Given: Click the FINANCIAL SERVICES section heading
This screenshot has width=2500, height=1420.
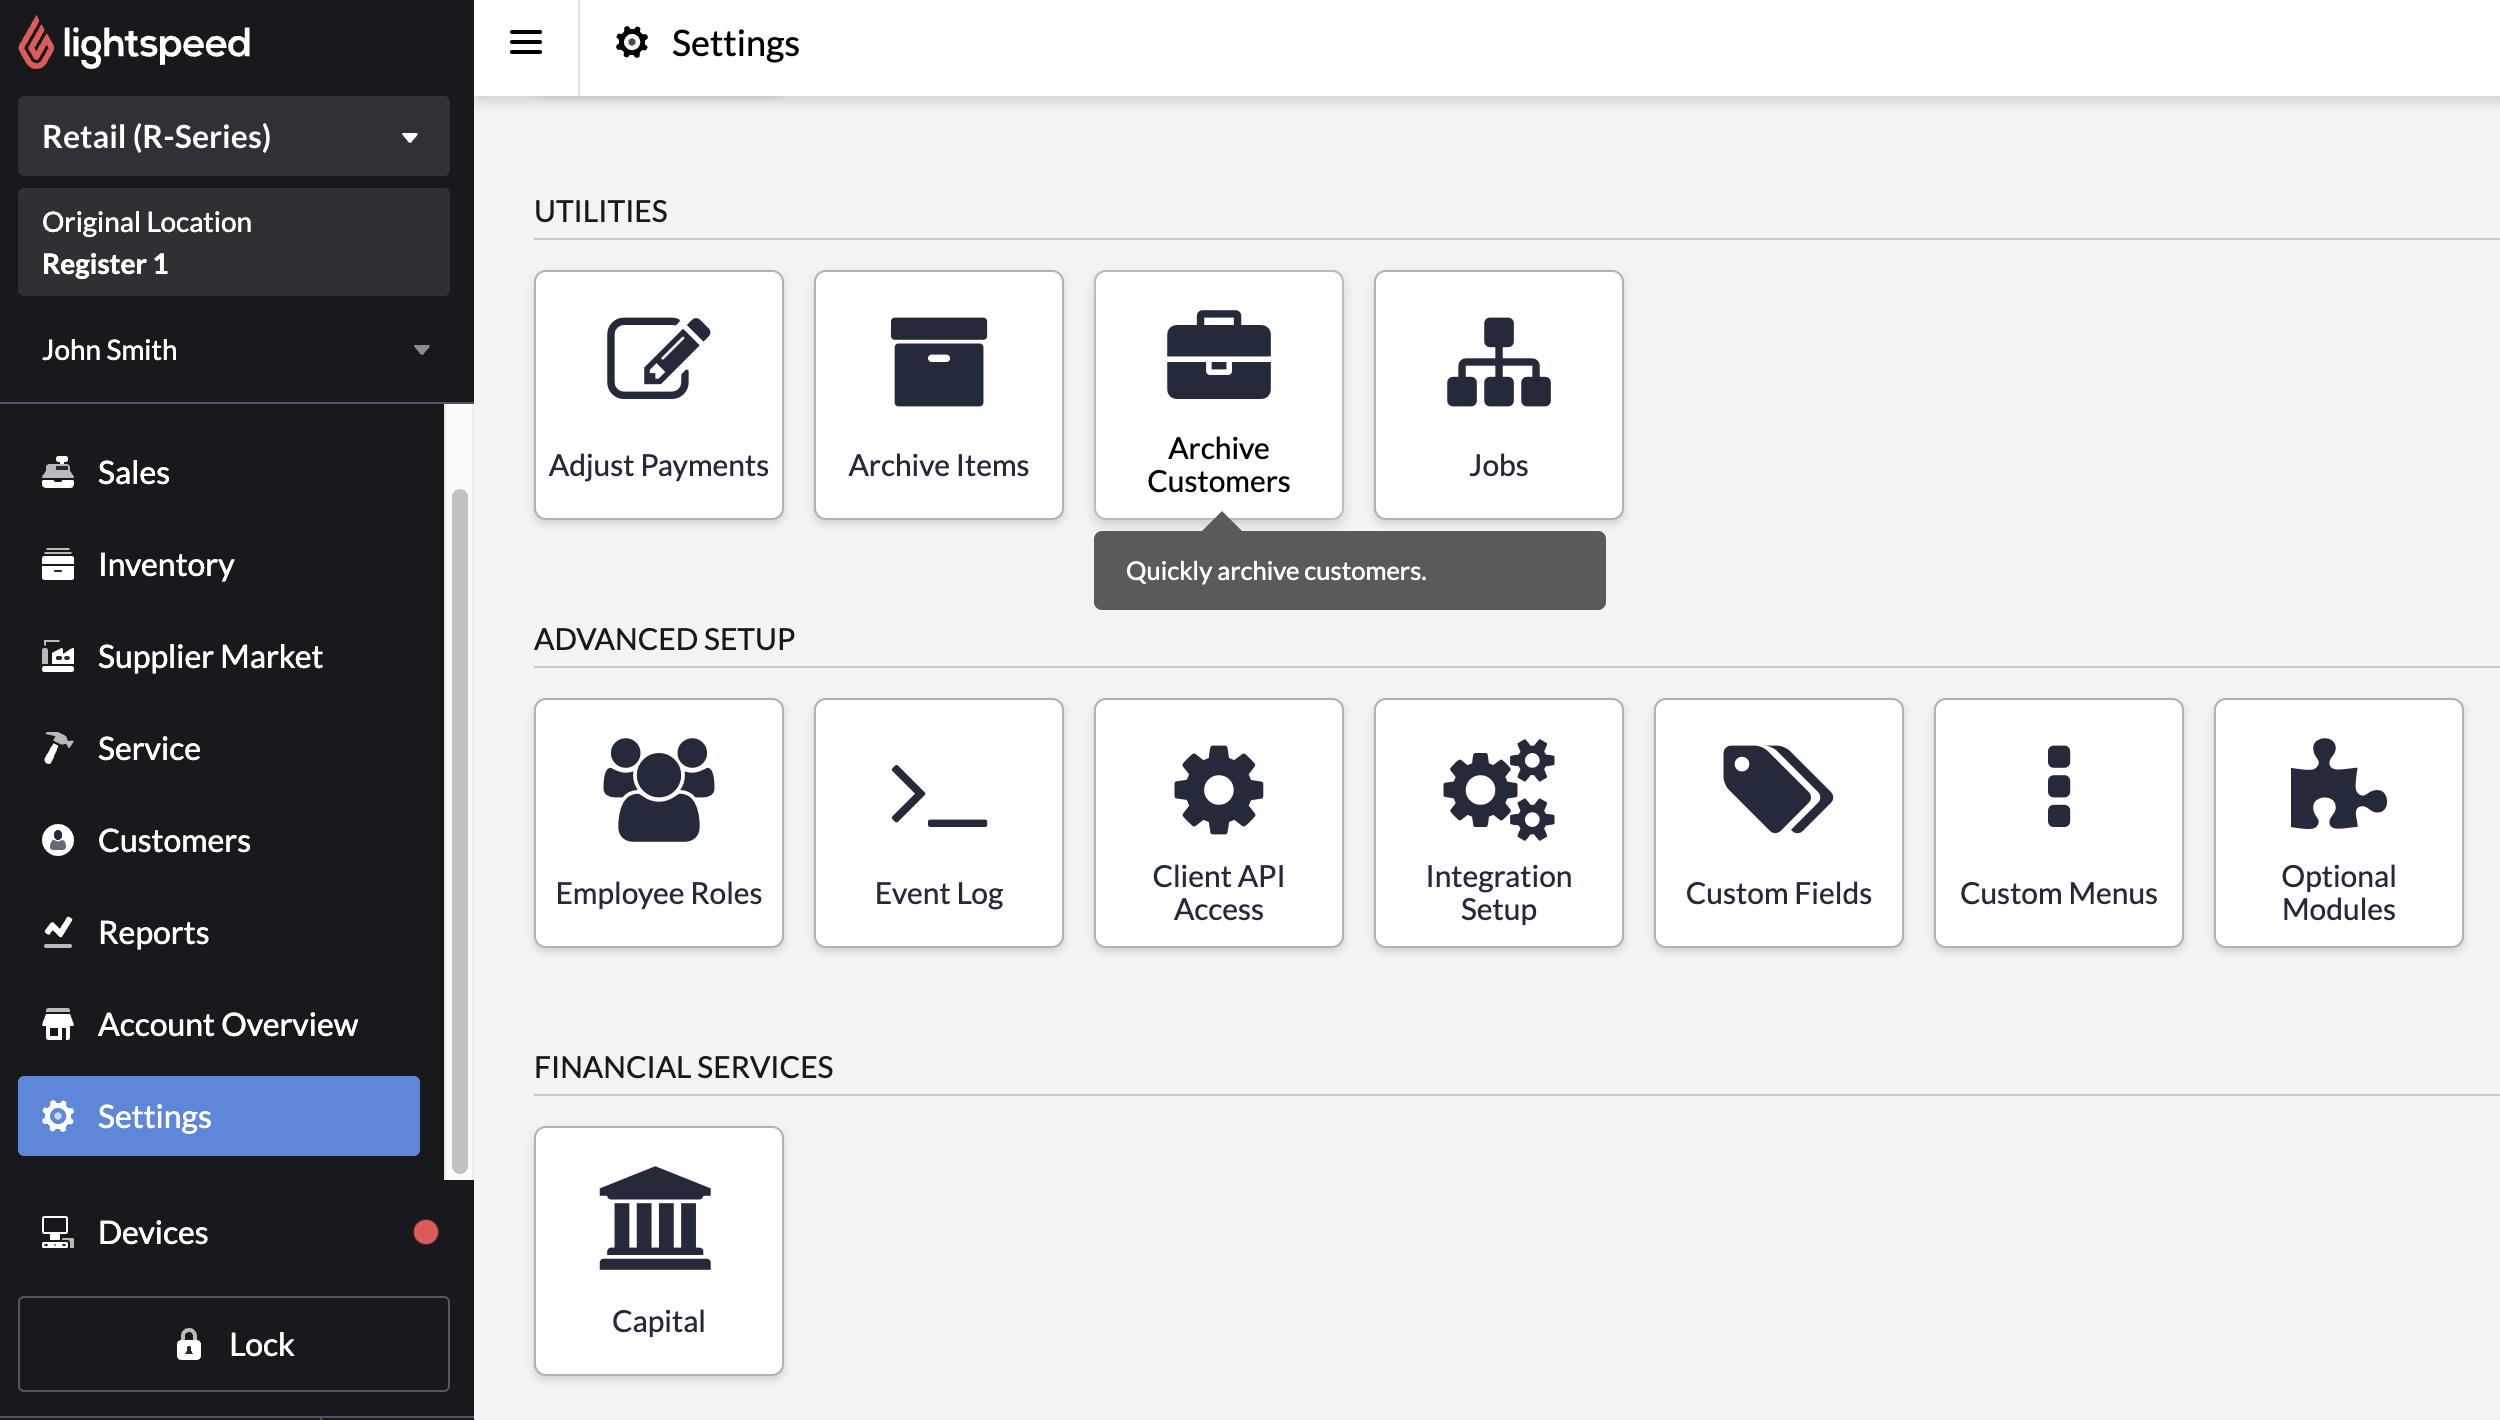Looking at the screenshot, I should coord(683,1067).
